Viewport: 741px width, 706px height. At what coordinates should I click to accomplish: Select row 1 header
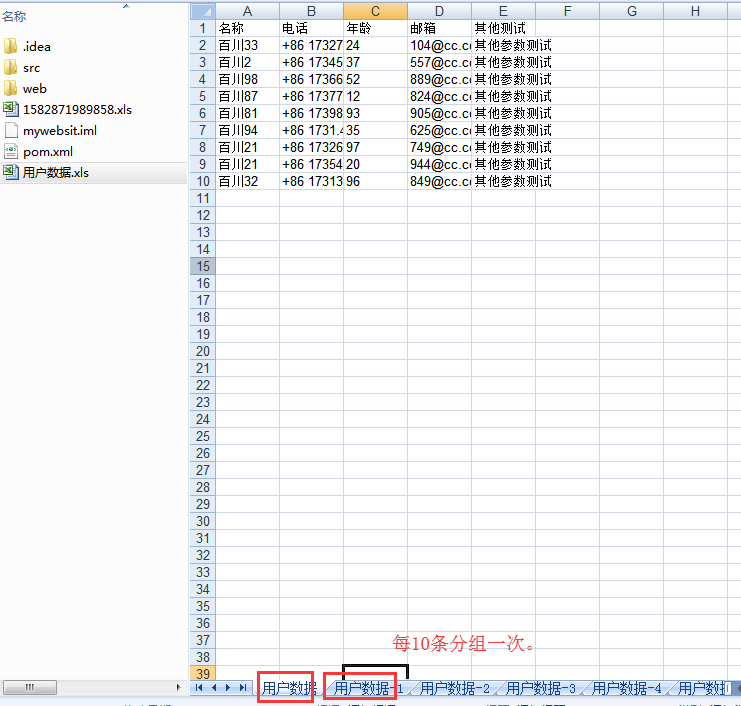click(x=203, y=28)
